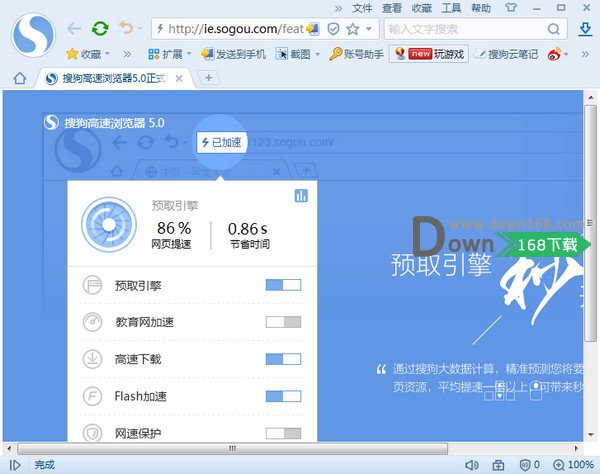Screen dimensions: 600x474
Task: Open the downloads manager arrow icon
Action: click(585, 29)
